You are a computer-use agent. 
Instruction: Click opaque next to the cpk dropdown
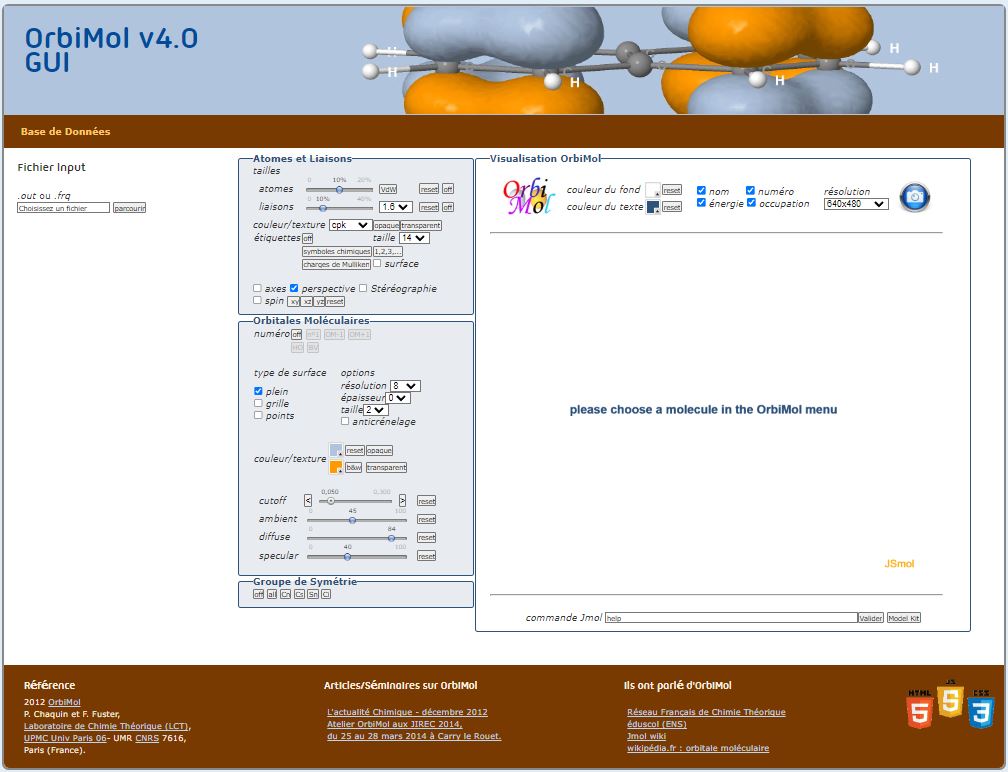[x=386, y=226]
